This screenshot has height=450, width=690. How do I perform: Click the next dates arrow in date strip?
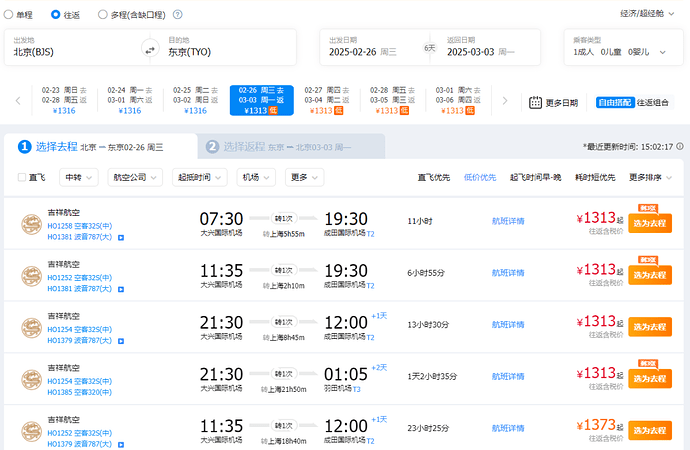point(505,101)
